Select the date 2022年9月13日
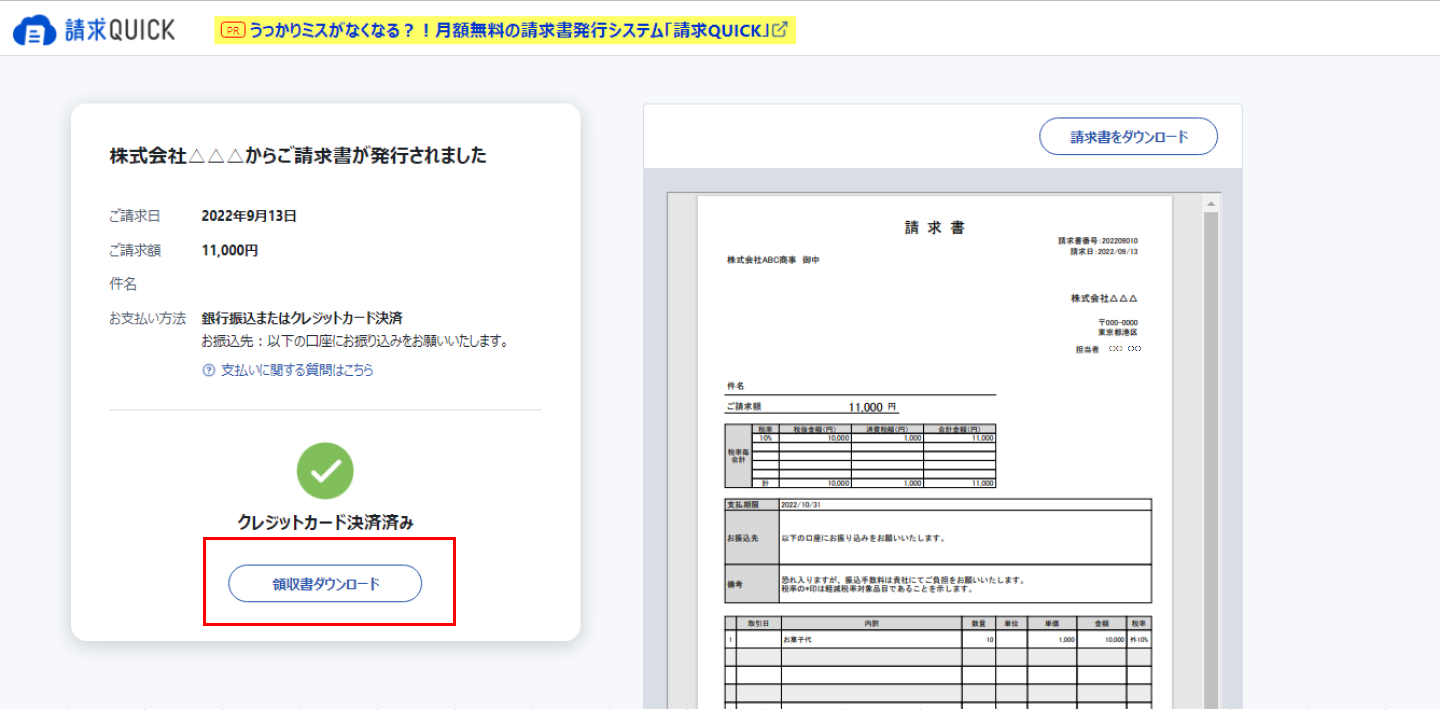 pyautogui.click(x=249, y=216)
